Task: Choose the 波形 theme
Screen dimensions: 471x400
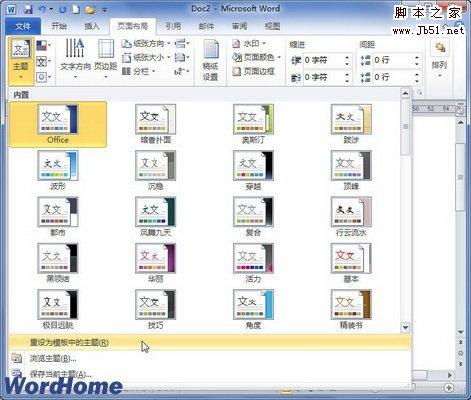Action: coord(58,170)
